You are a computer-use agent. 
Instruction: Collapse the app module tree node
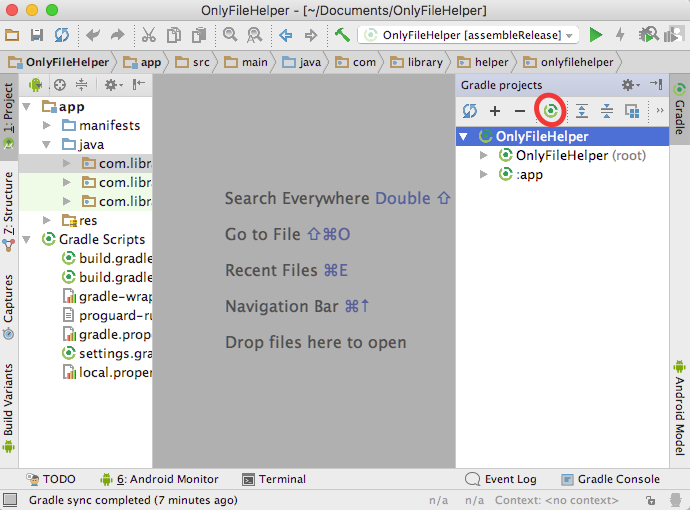26,106
